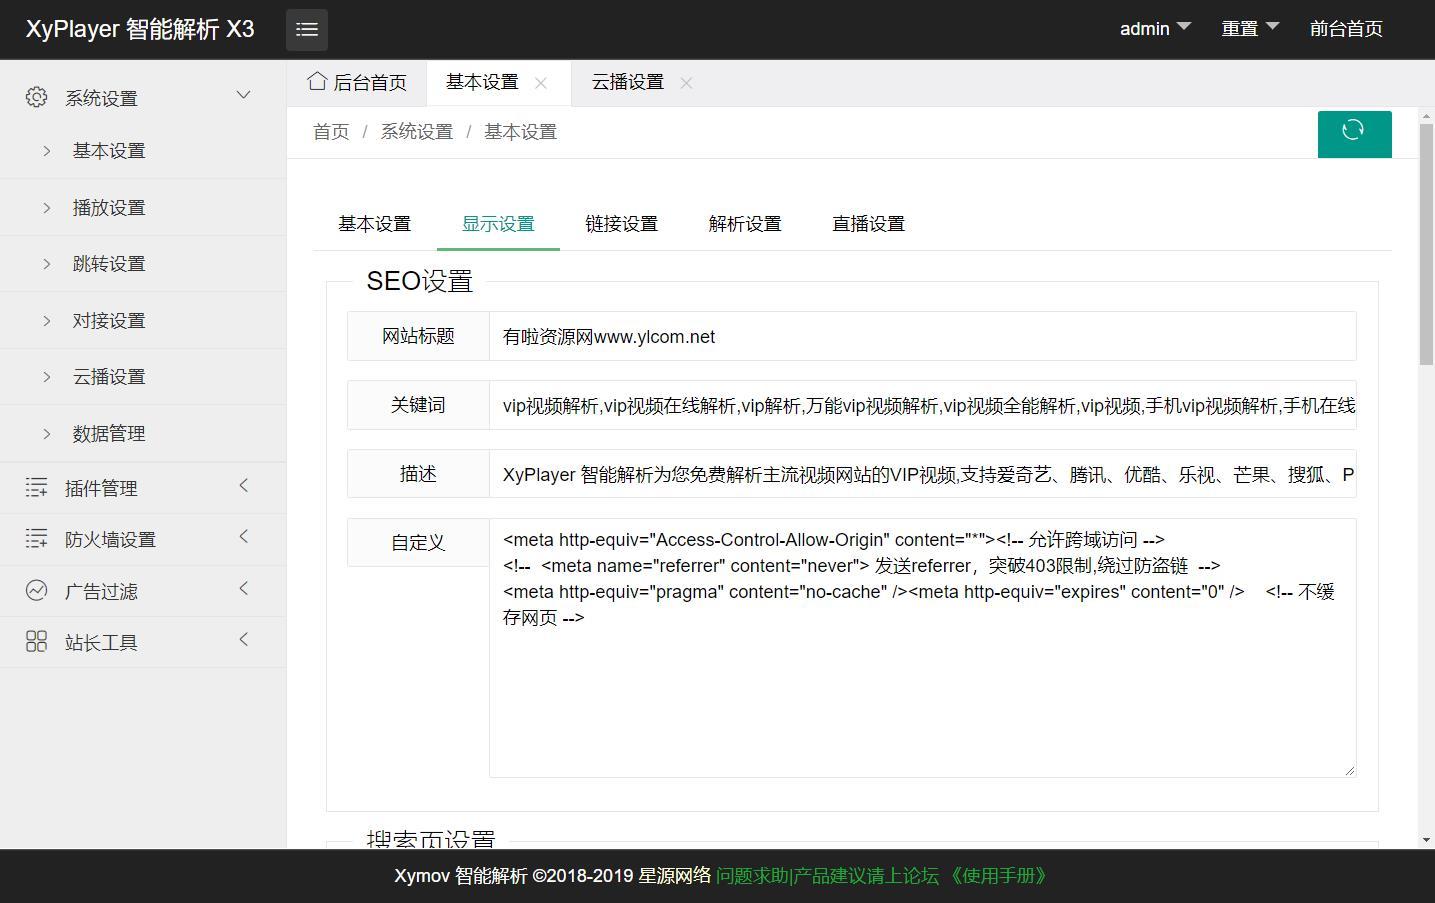Close the 云播设置 tab

point(686,83)
